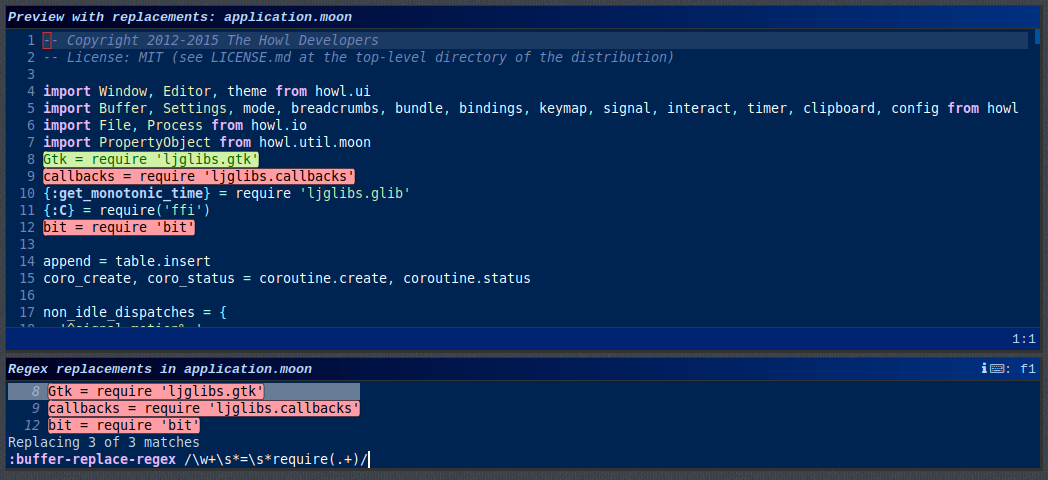Screen dimensions: 1048x480
Task: Click the red cursor on line 1
Action: [47, 40]
